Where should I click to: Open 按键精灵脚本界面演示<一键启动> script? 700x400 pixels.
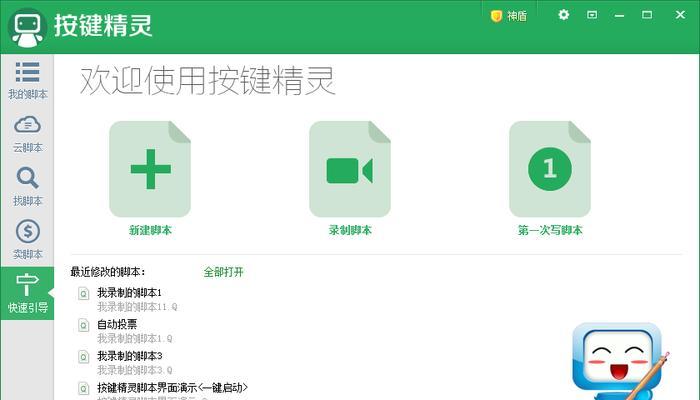tap(172, 388)
